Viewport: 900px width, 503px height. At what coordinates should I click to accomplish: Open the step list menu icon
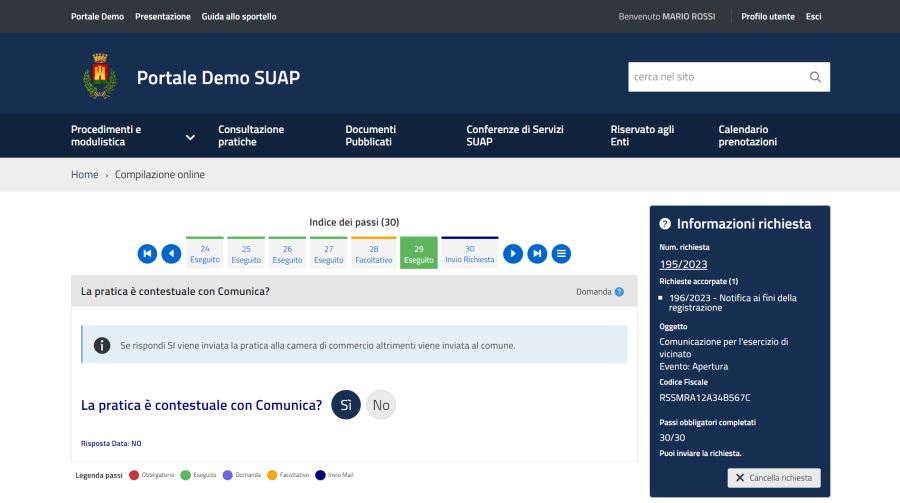point(562,254)
